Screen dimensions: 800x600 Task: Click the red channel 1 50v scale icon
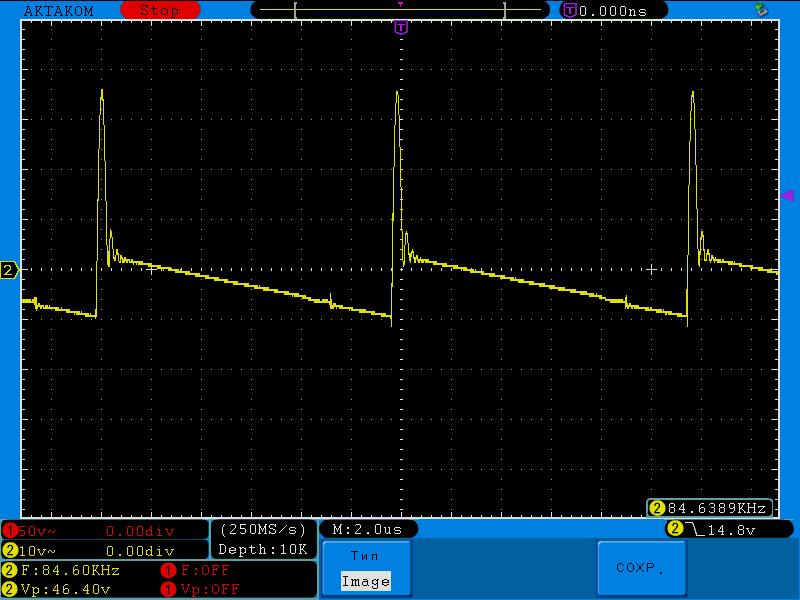click(10, 529)
